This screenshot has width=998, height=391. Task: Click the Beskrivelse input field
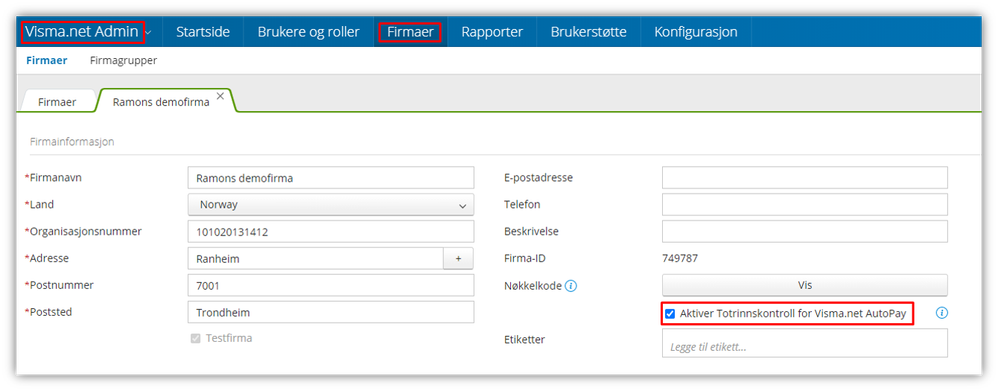805,232
